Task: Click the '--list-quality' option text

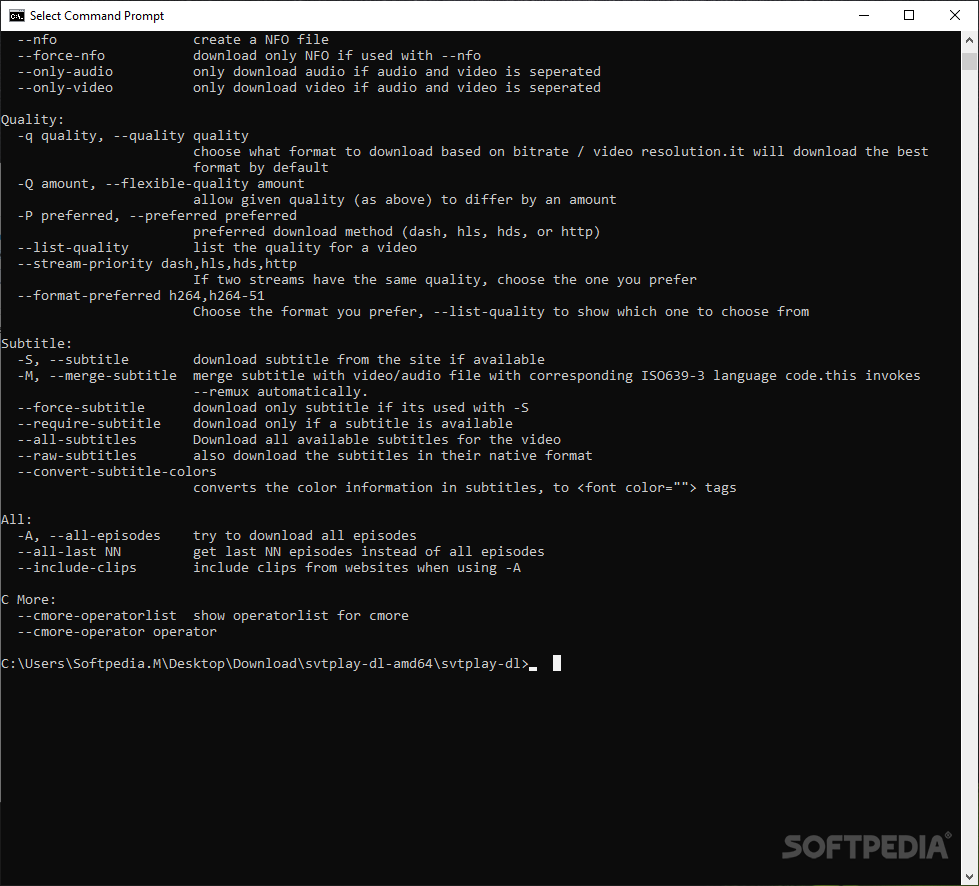Action: point(73,248)
